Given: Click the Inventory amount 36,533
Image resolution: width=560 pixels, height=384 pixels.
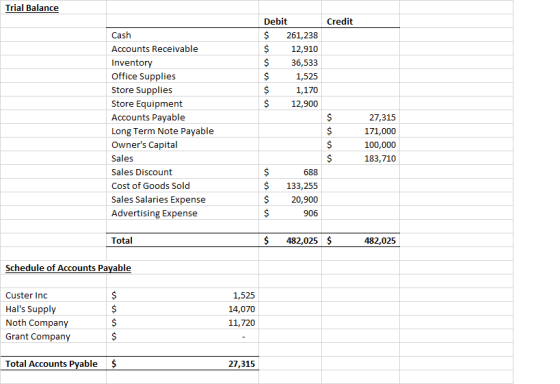Looking at the screenshot, I should (304, 63).
